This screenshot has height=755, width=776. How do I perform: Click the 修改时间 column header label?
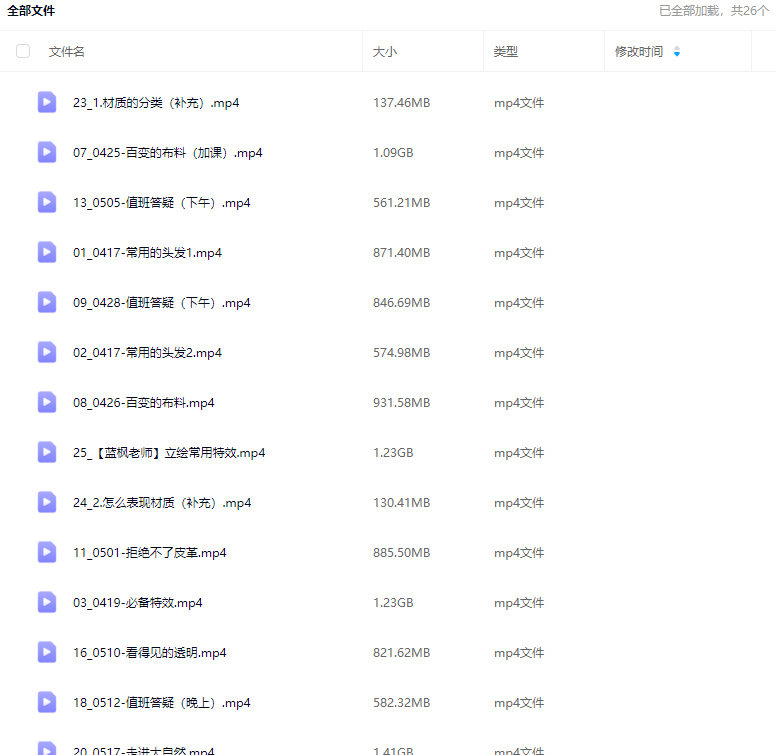coord(639,52)
